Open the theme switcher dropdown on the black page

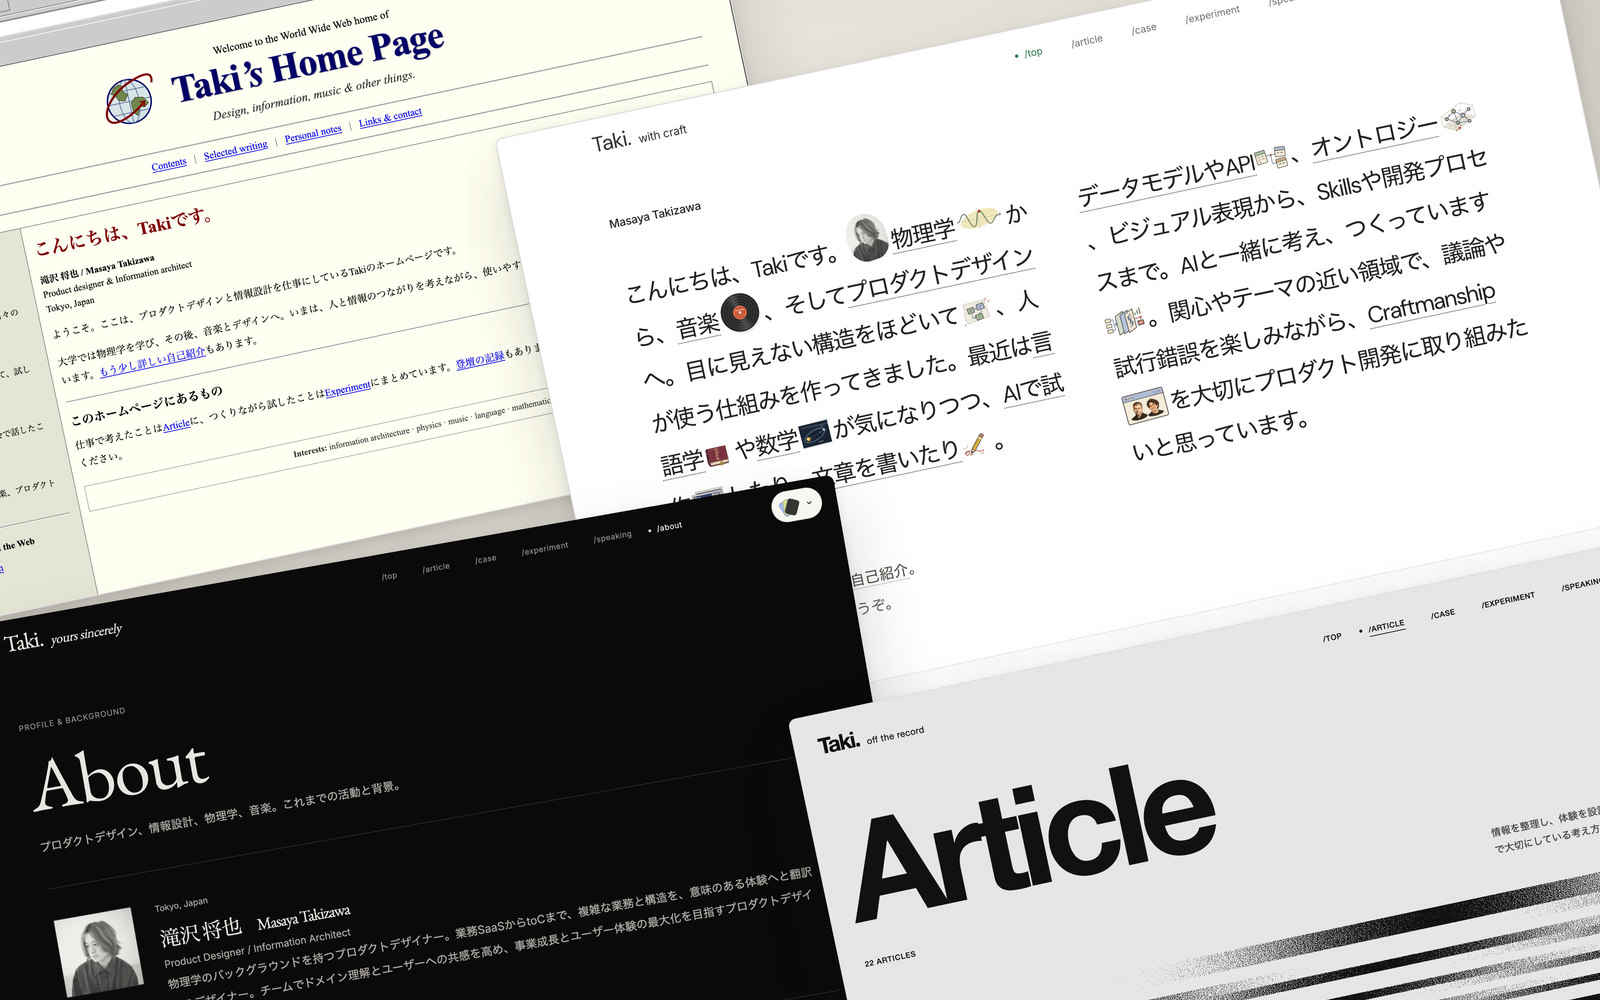796,505
